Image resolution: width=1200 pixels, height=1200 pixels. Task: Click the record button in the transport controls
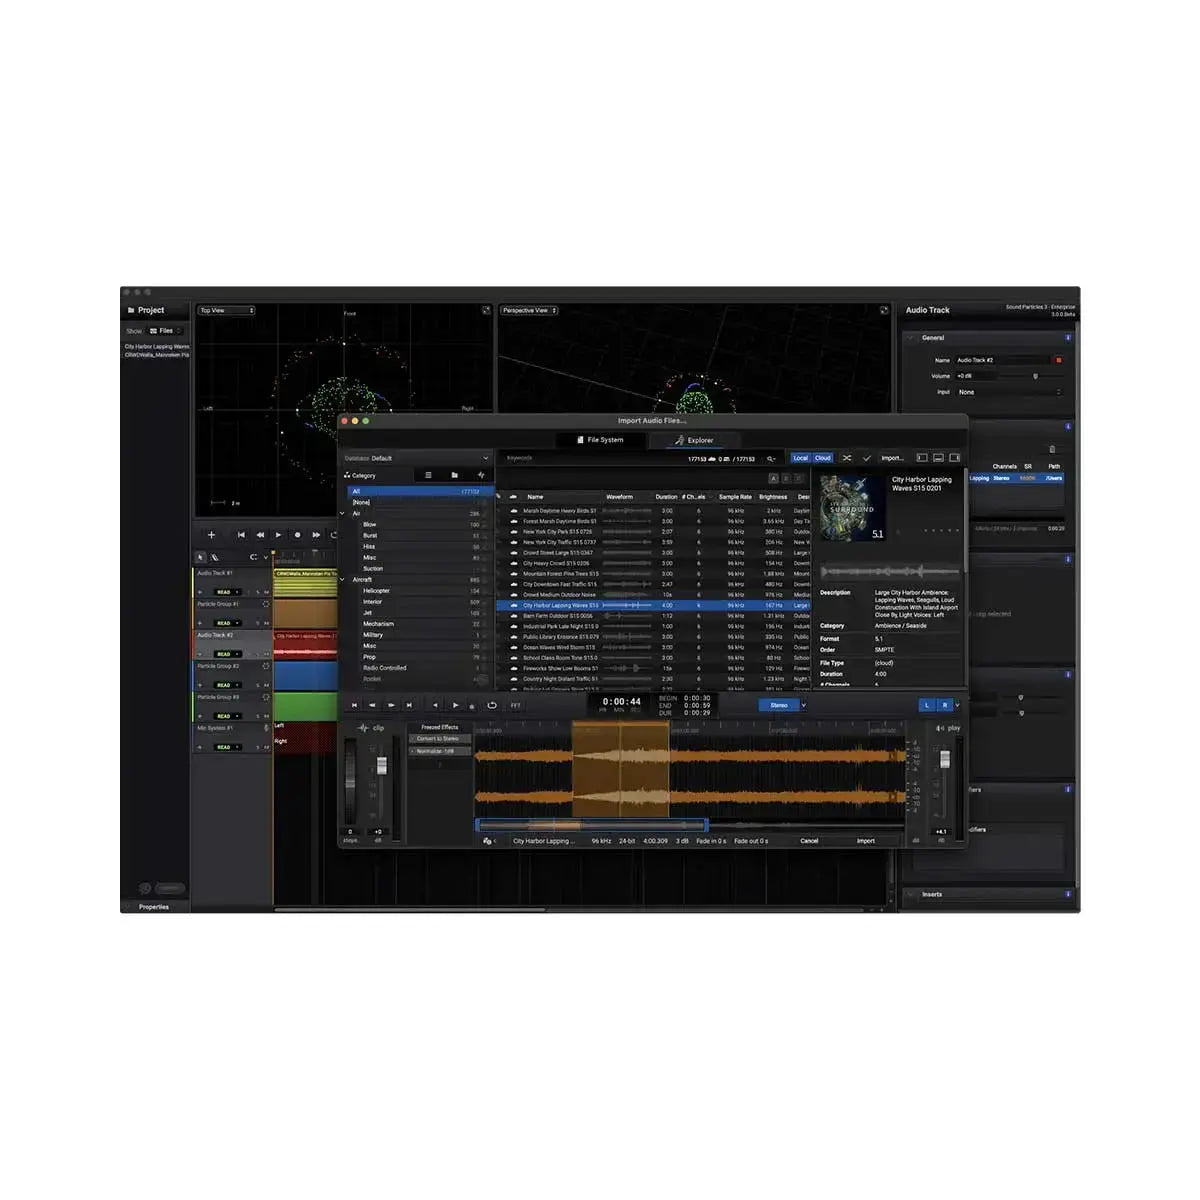297,534
